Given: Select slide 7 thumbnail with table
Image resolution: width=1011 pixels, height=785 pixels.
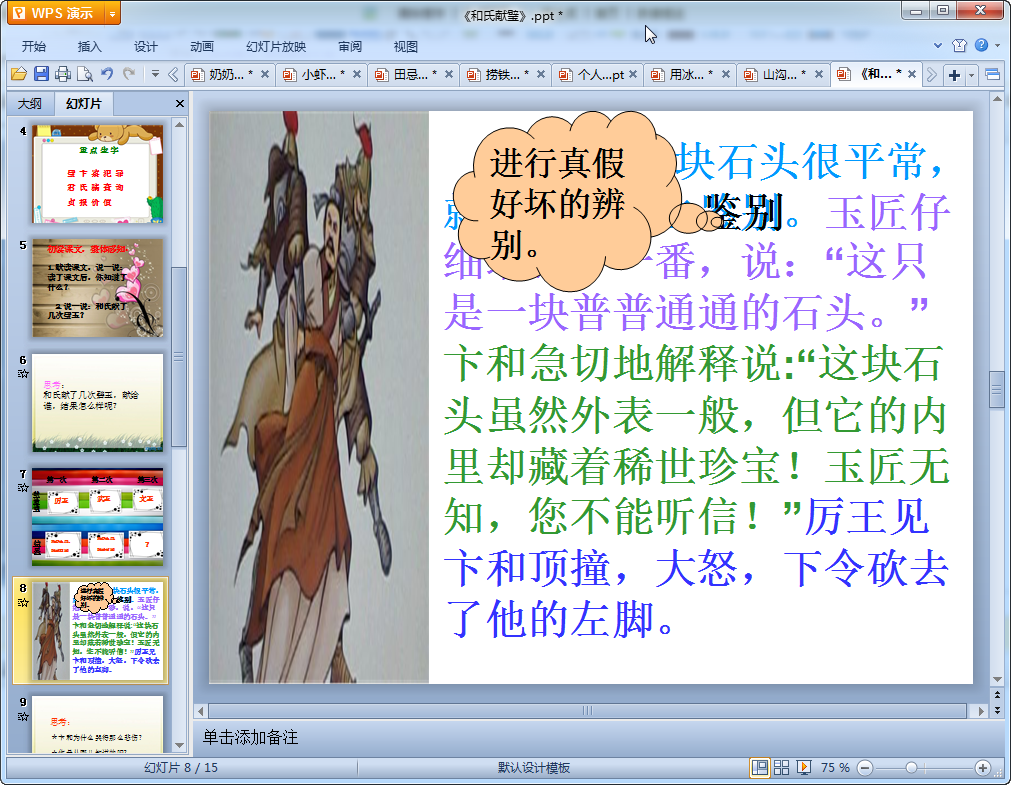Looking at the screenshot, I should (97, 517).
